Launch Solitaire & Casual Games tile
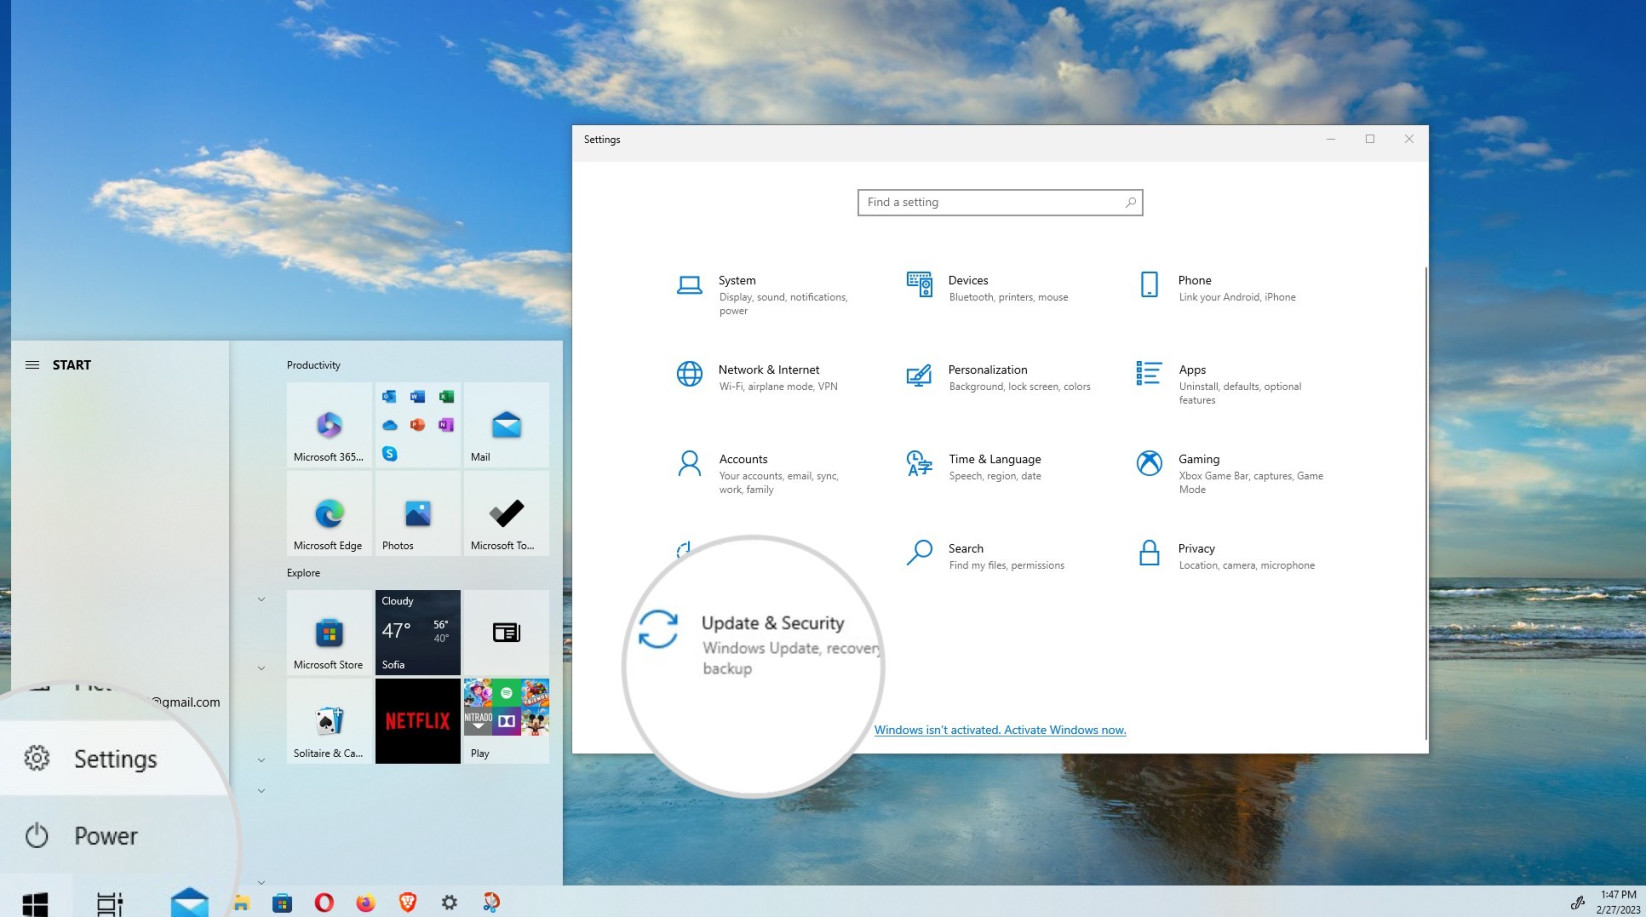Image resolution: width=1646 pixels, height=917 pixels. (x=329, y=721)
